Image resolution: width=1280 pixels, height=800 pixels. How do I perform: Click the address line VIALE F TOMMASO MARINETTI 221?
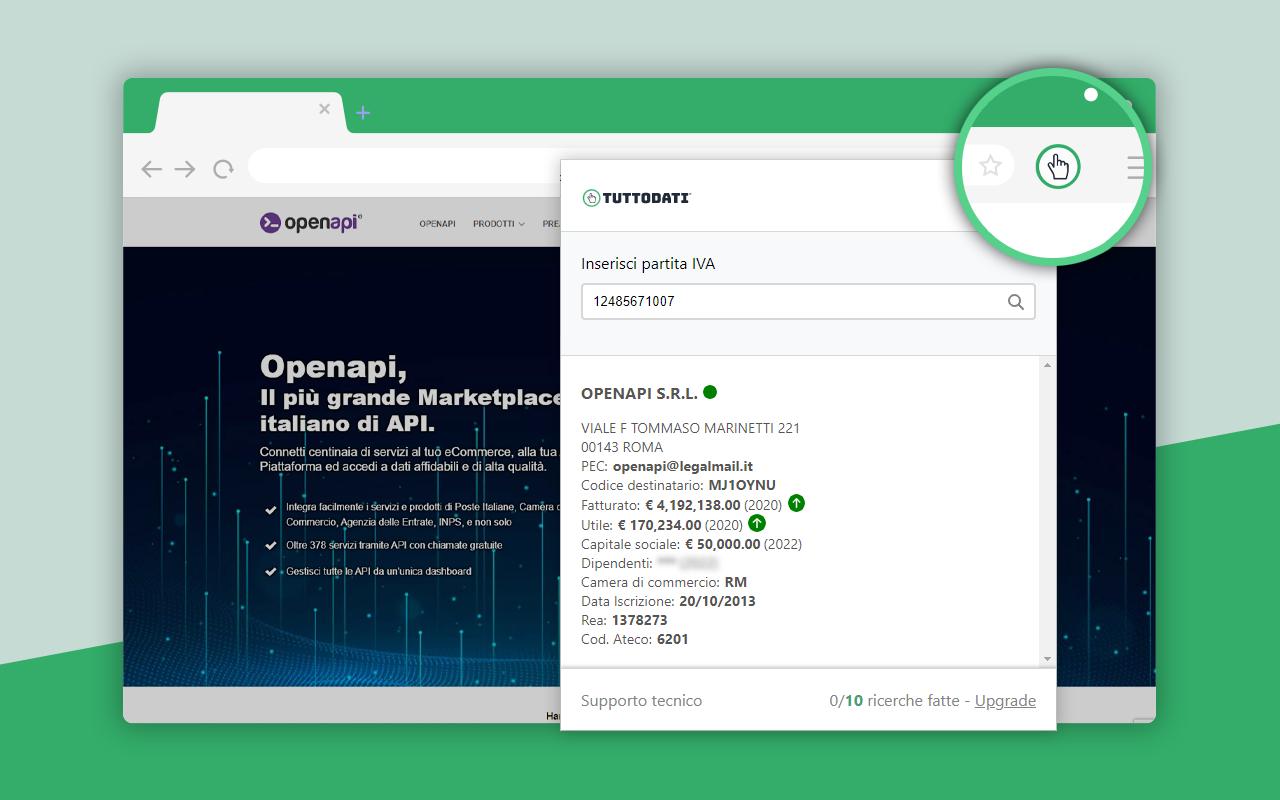(690, 428)
